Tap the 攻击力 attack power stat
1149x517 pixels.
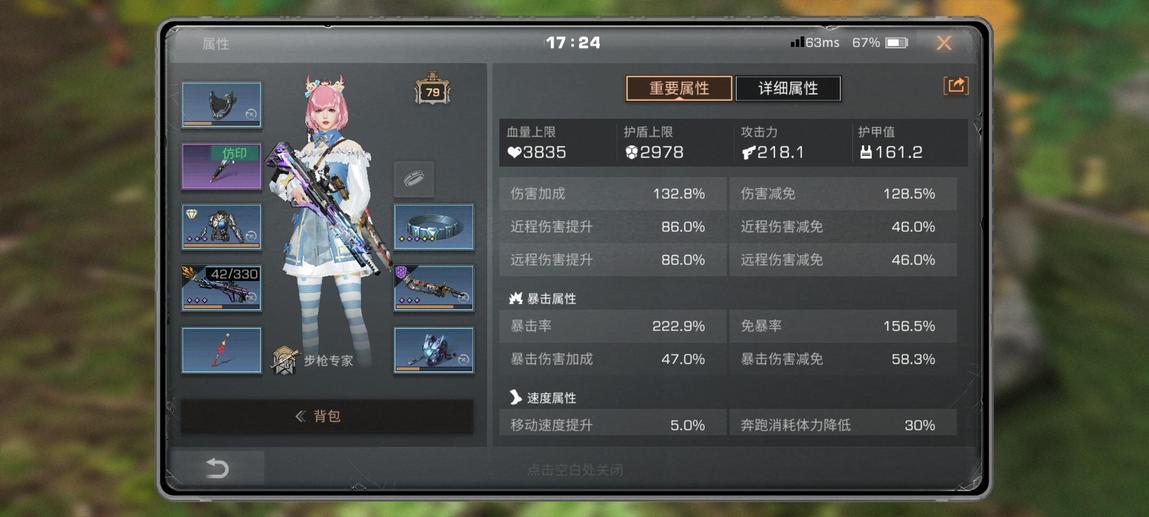pyautogui.click(x=791, y=143)
